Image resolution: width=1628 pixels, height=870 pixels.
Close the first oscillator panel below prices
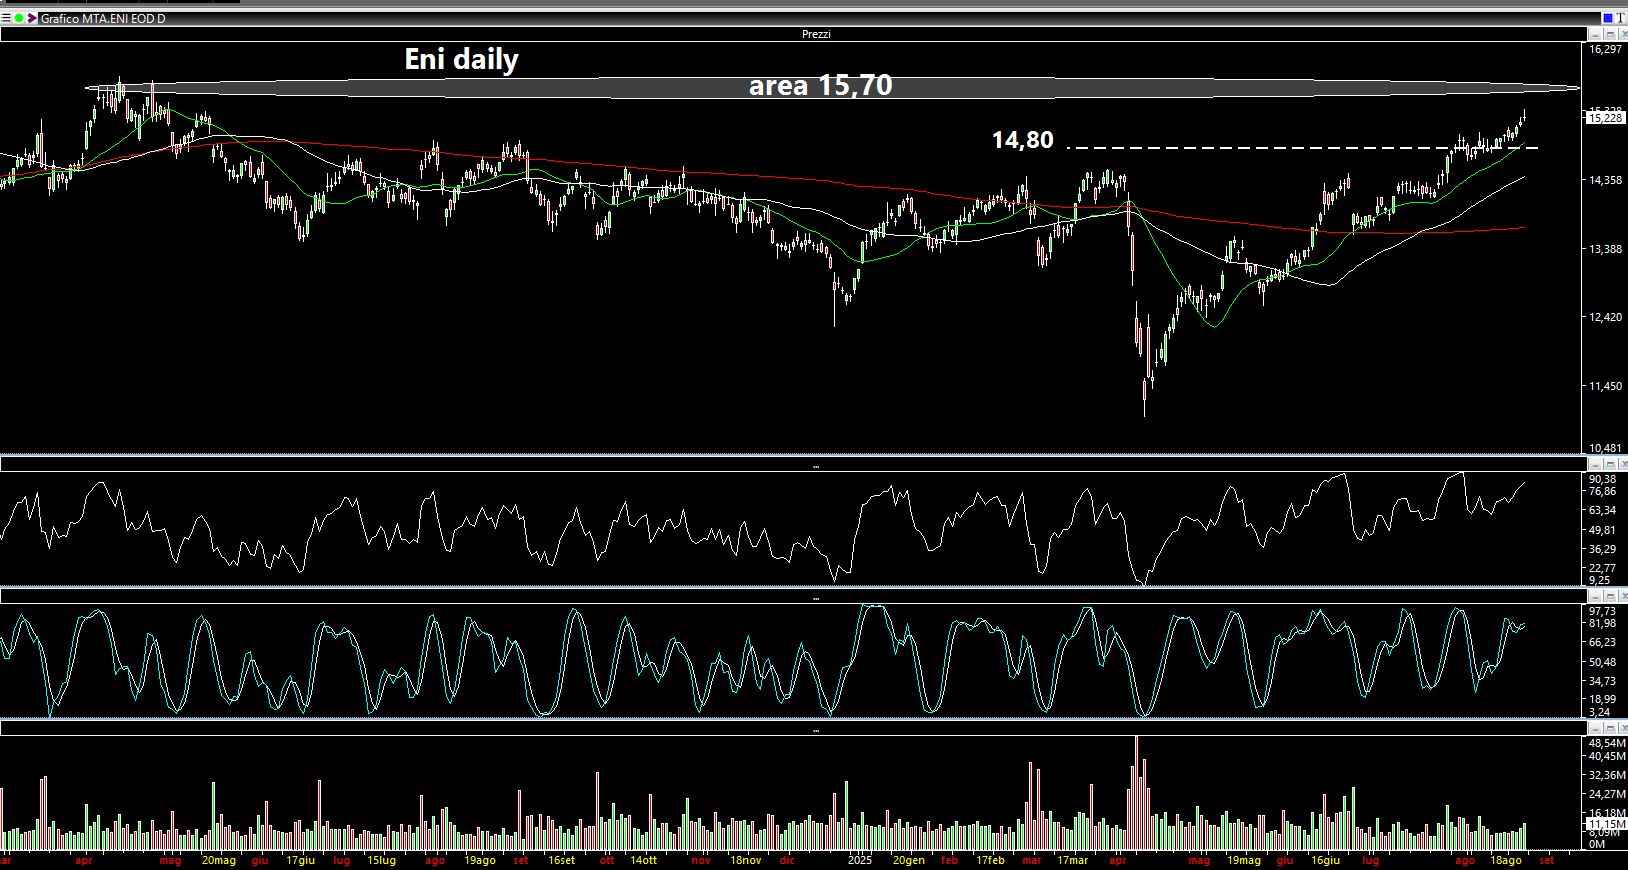pos(1622,464)
